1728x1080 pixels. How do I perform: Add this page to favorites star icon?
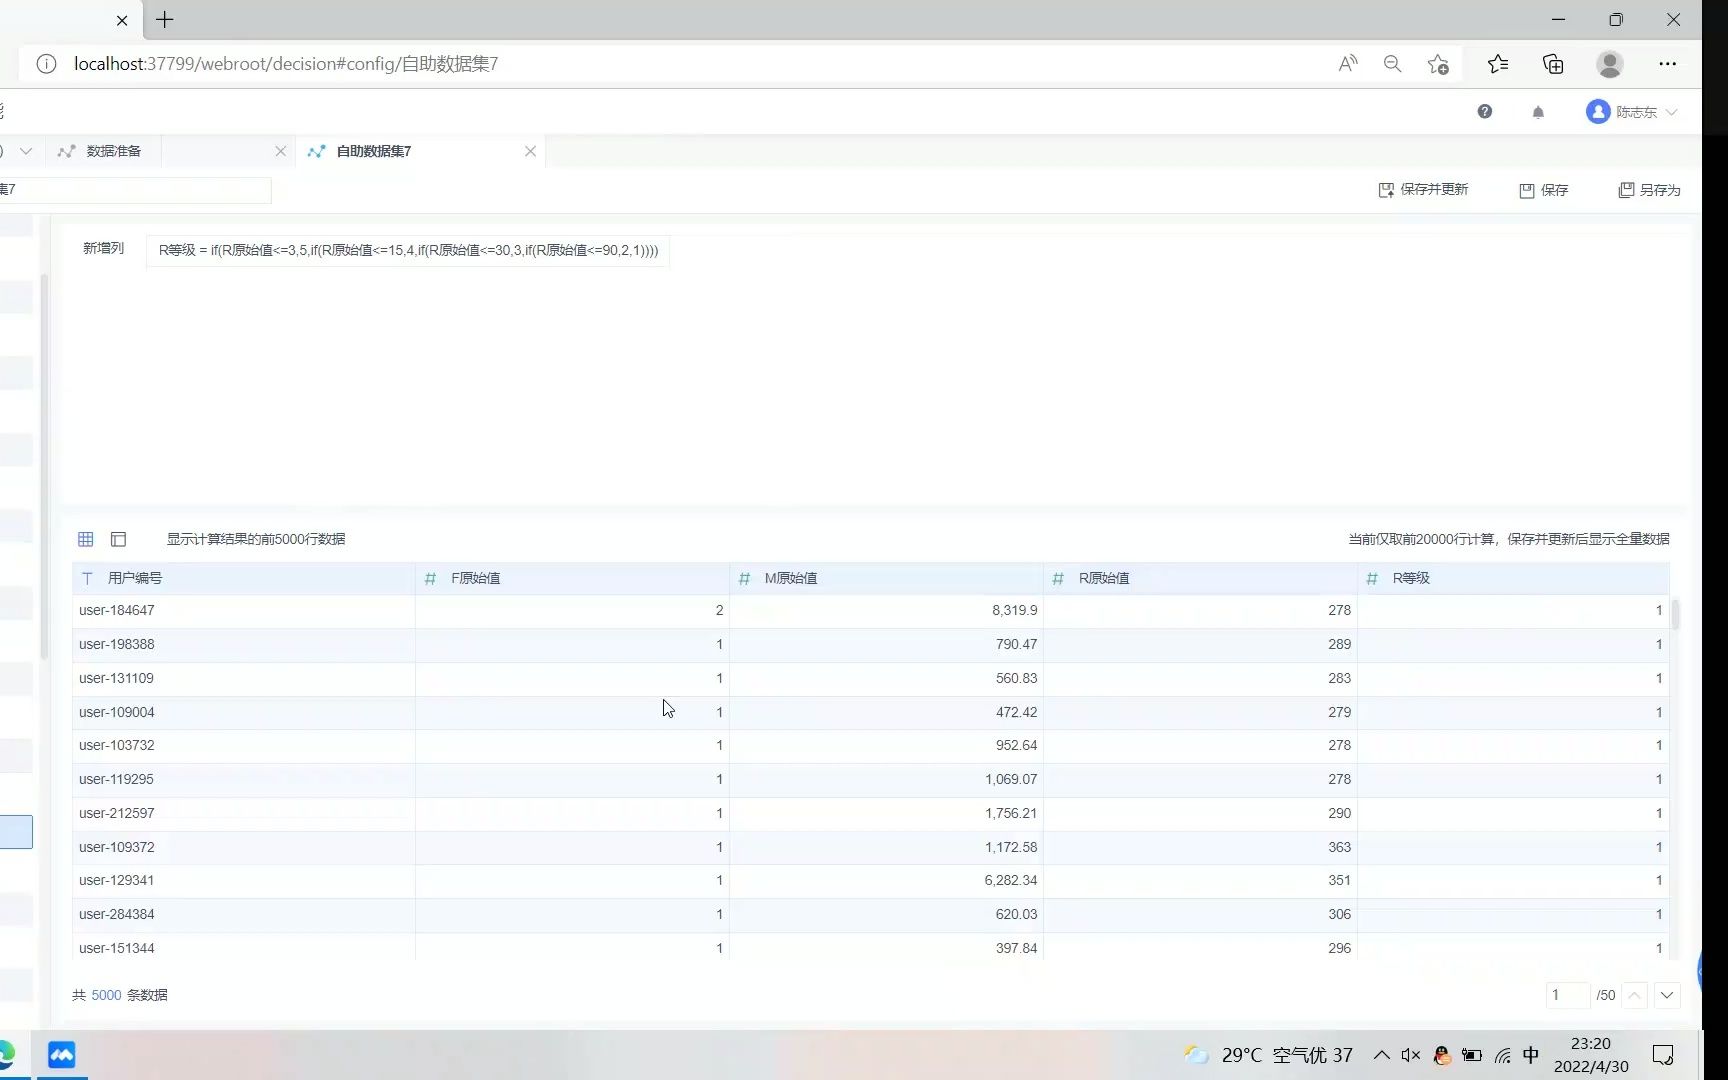1438,64
